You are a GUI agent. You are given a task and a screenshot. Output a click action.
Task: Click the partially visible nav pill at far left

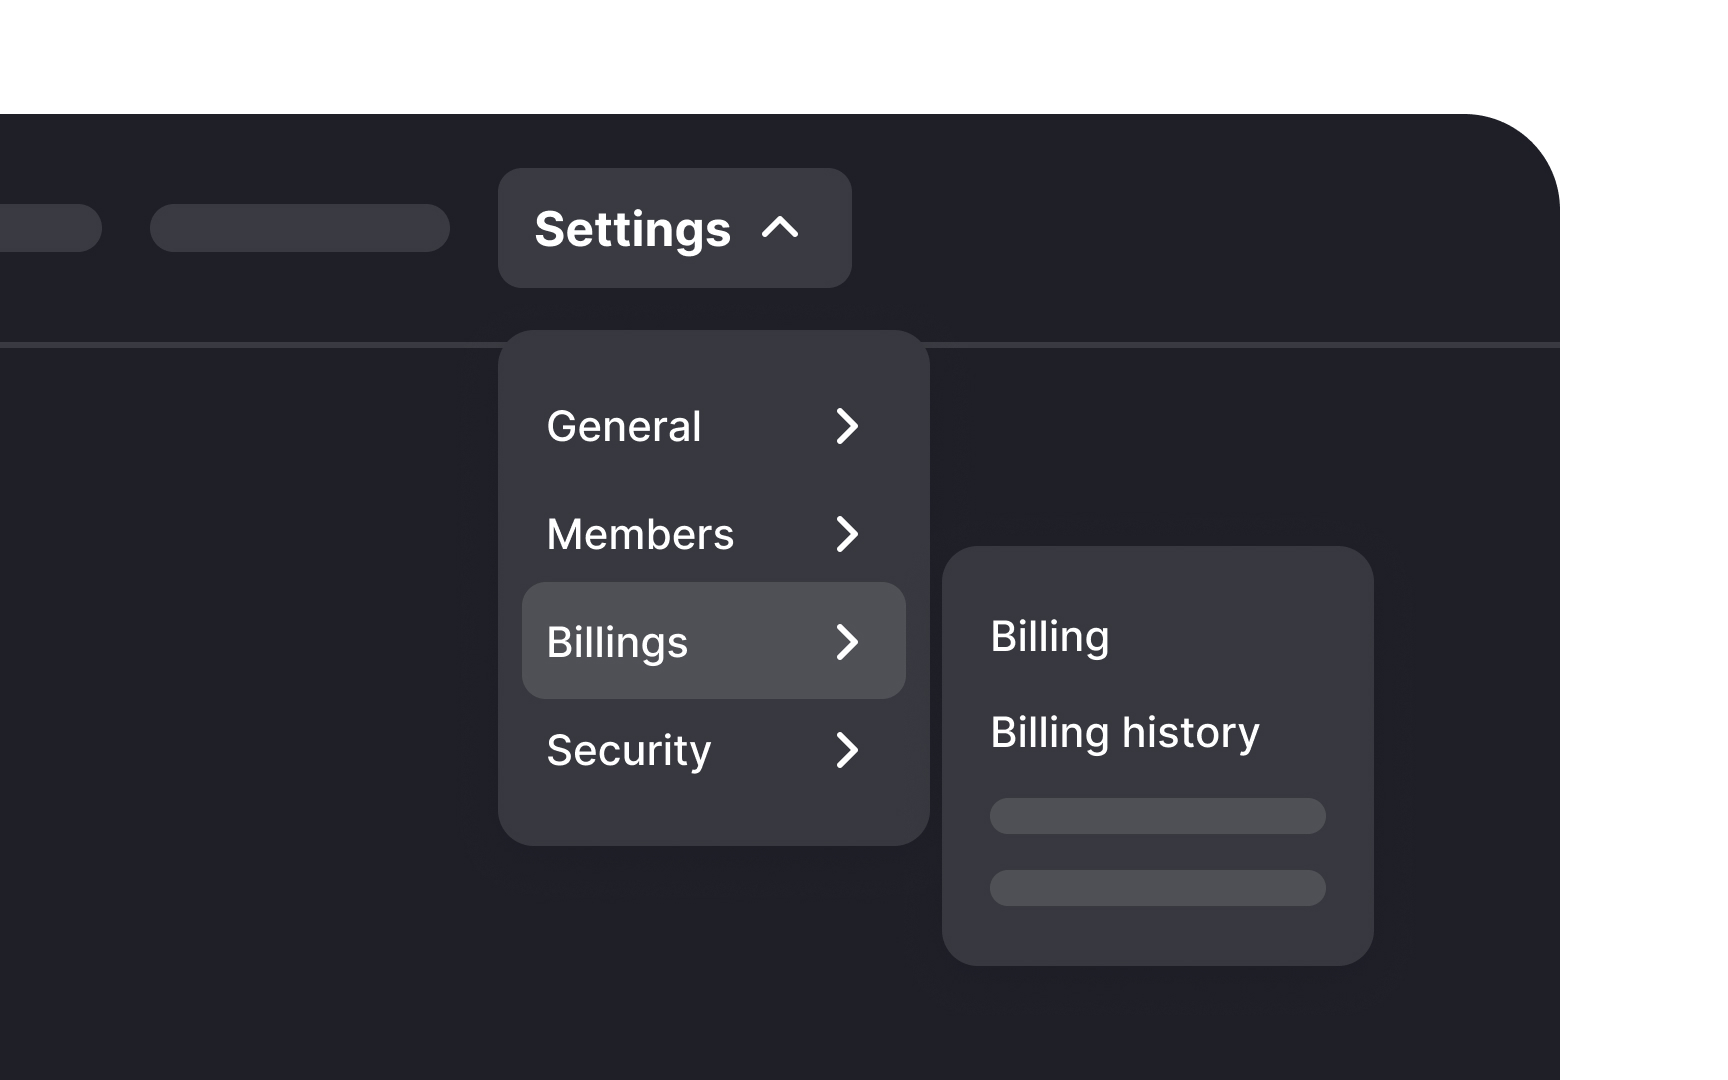[x=48, y=228]
